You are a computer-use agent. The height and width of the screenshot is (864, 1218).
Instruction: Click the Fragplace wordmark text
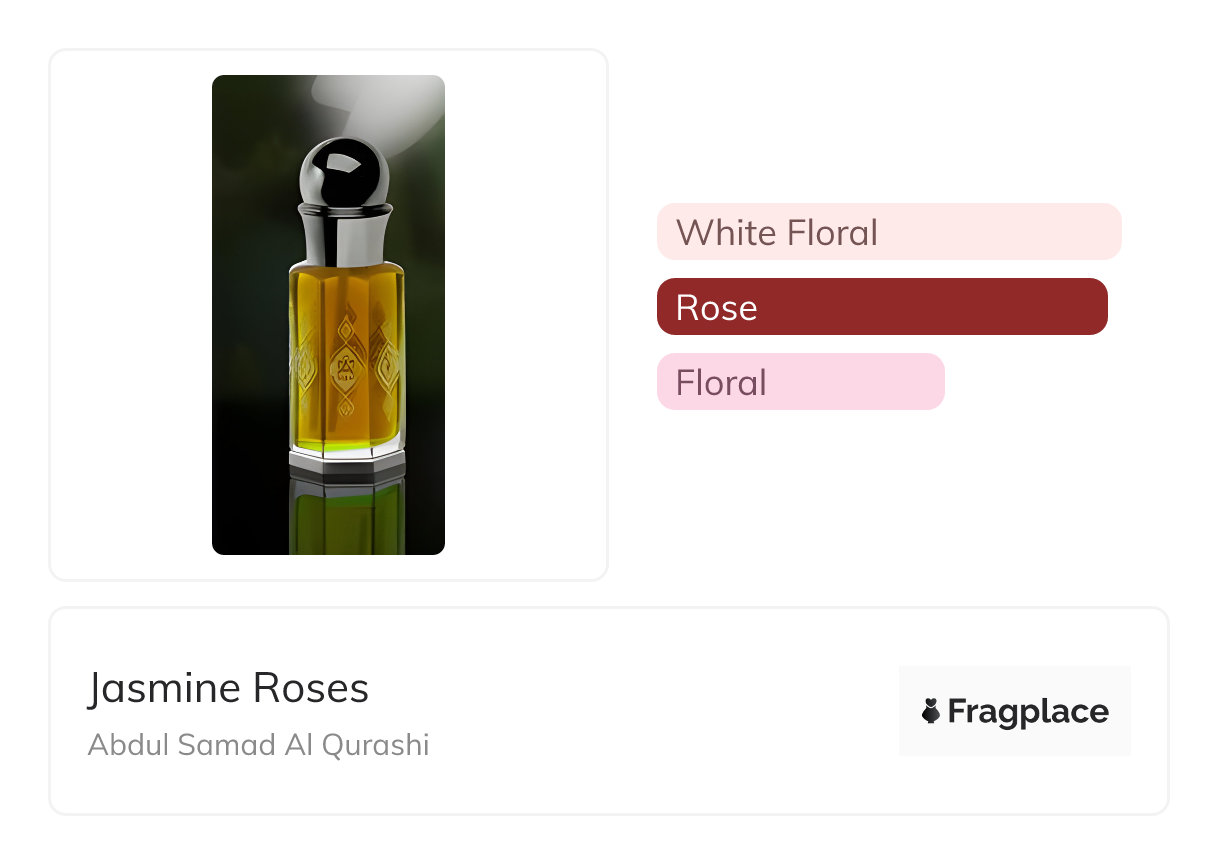point(1028,712)
